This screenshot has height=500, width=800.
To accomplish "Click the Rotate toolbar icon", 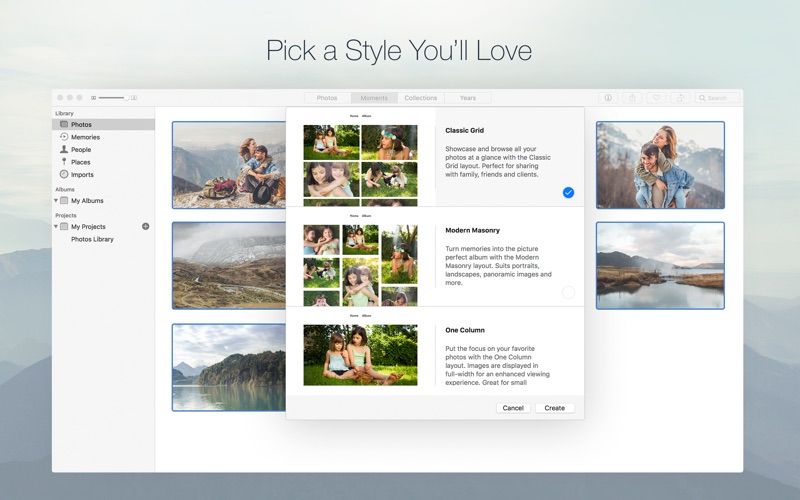I will coord(680,98).
